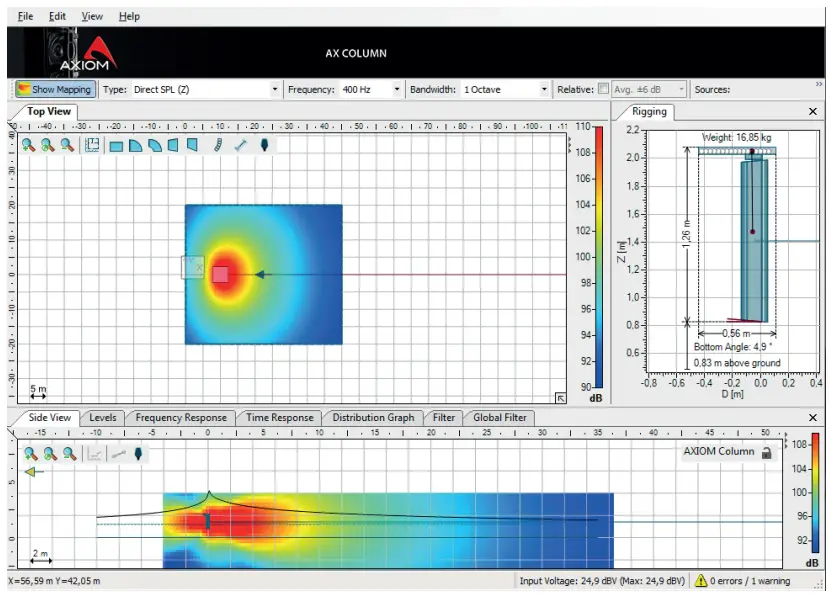Add a quarter-circle audience area
839x596 pixels.
click(x=135, y=146)
